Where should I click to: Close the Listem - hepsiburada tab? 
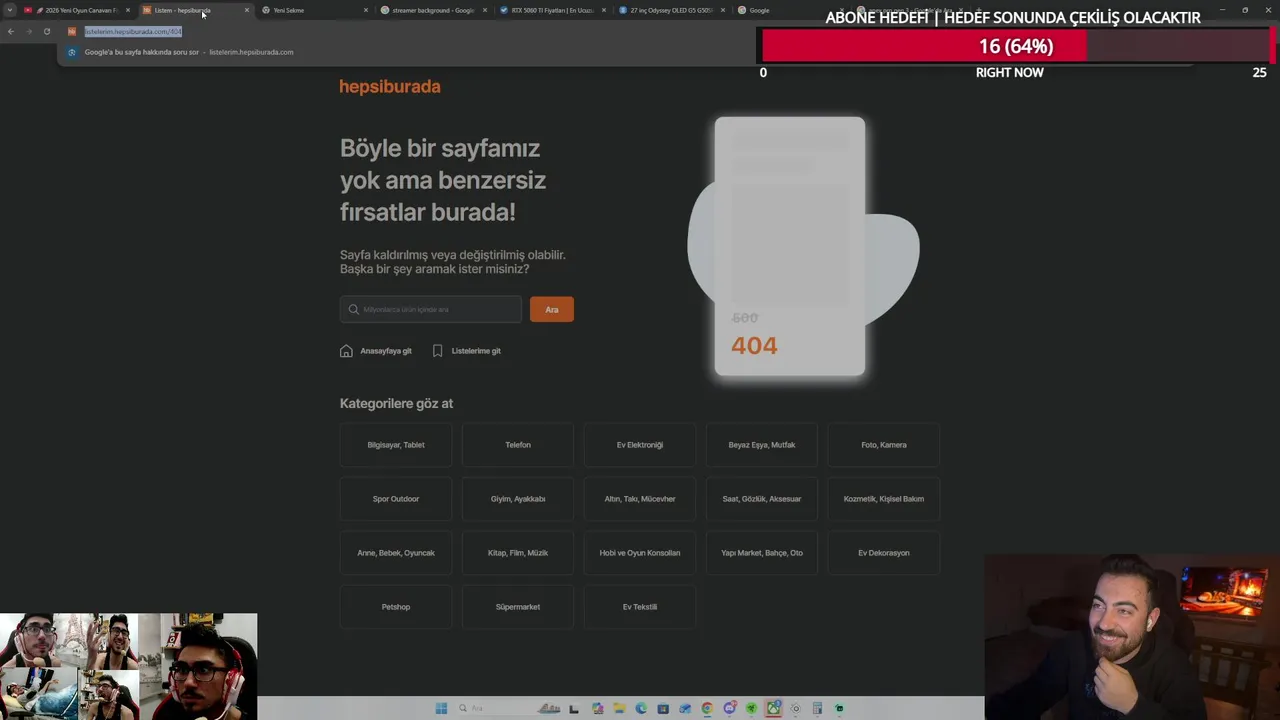coord(247,10)
